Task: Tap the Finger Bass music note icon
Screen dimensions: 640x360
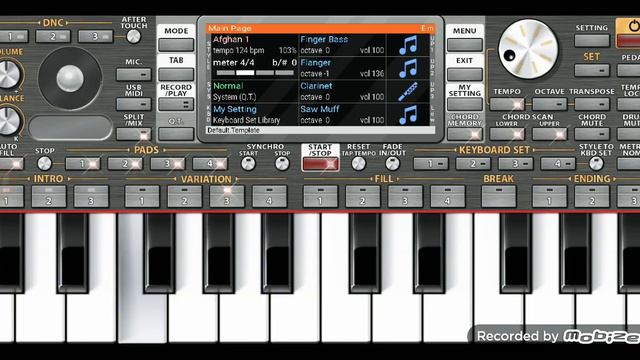Action: 408,45
